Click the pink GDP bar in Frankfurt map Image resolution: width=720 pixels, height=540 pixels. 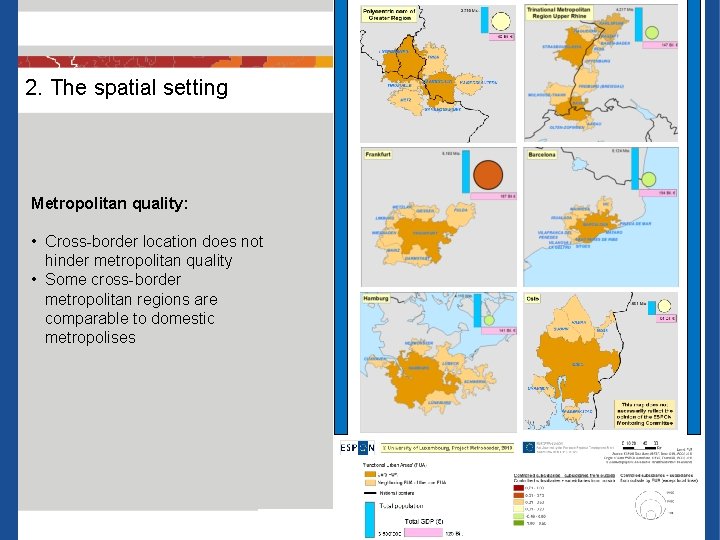(493, 197)
